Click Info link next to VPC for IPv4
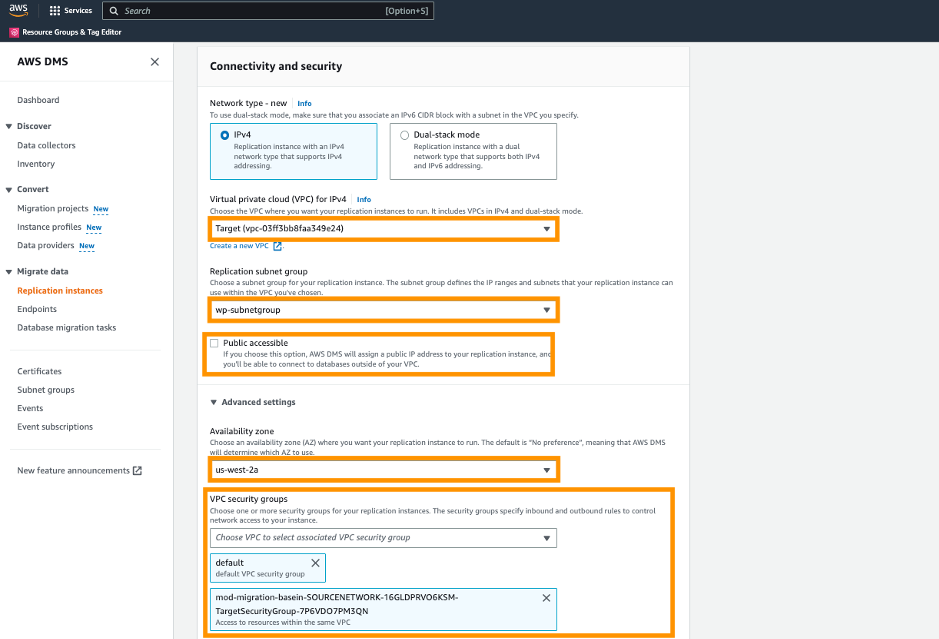 (x=364, y=199)
